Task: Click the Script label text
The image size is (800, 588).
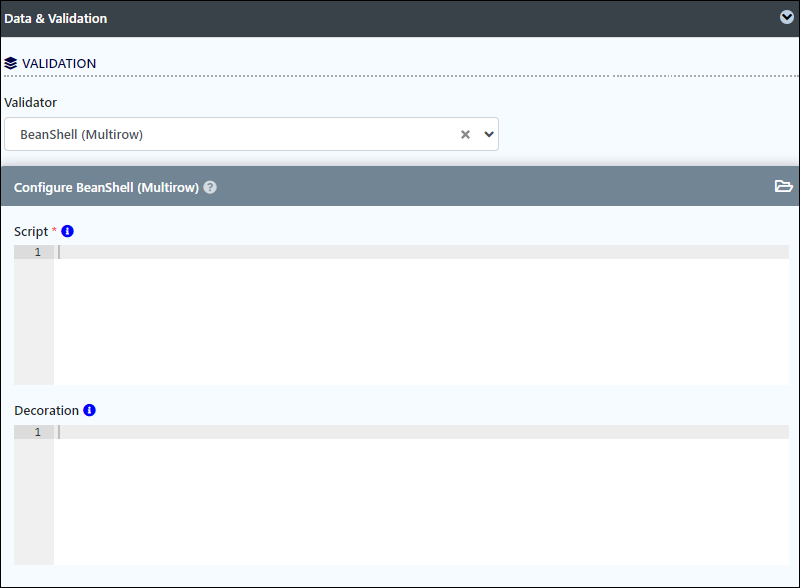Action: tap(31, 232)
